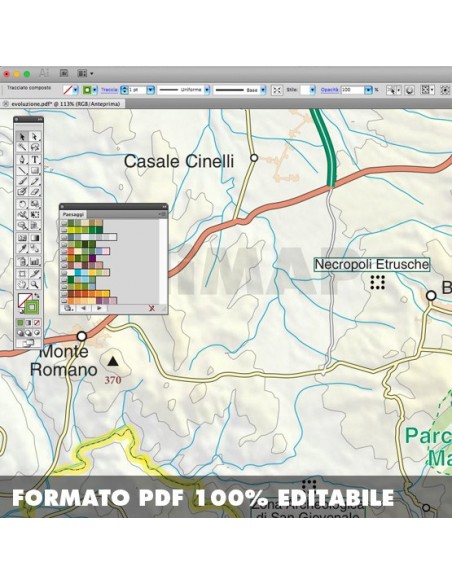Select the Perspective Grid tool
Viewport: 452px width, 584px height.
(35, 226)
